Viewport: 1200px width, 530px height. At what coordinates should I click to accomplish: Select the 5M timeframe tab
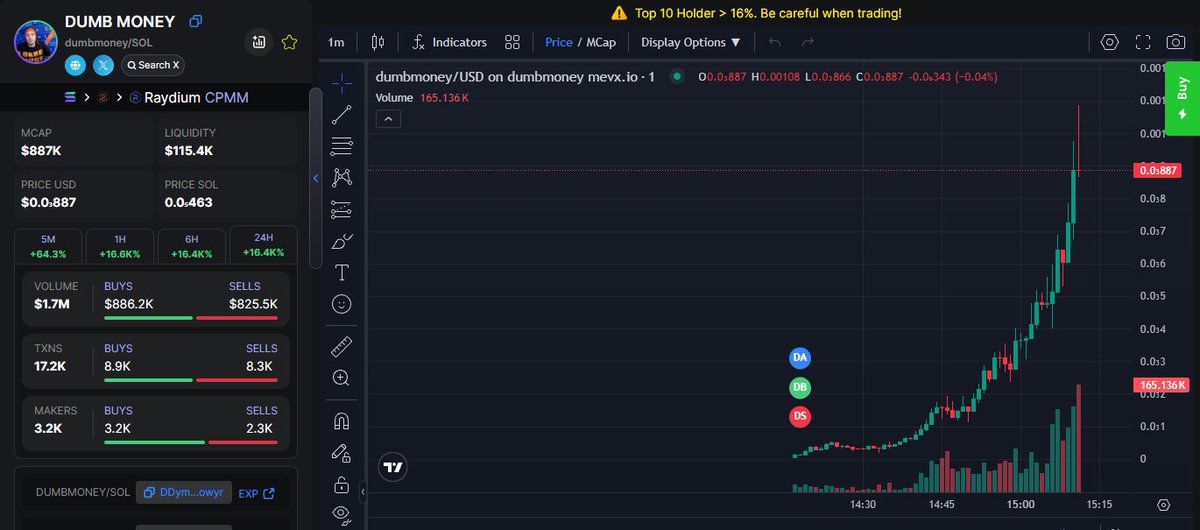pyautogui.click(x=48, y=246)
